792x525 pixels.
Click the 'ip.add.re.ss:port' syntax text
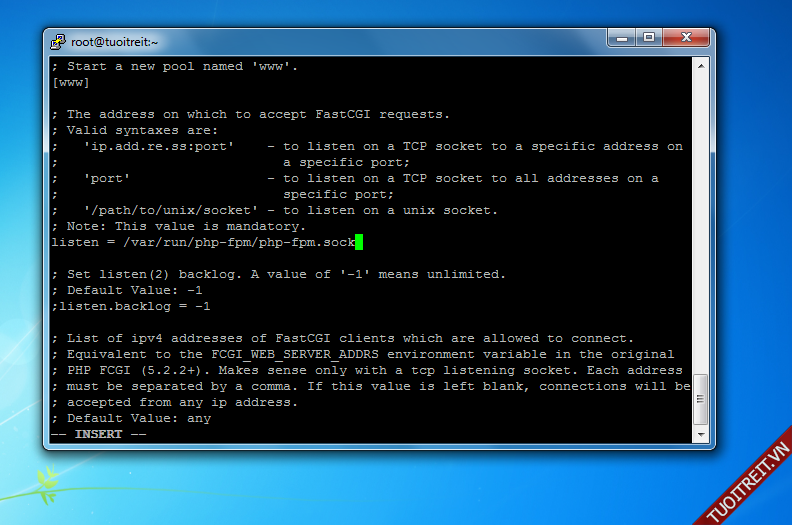point(159,147)
